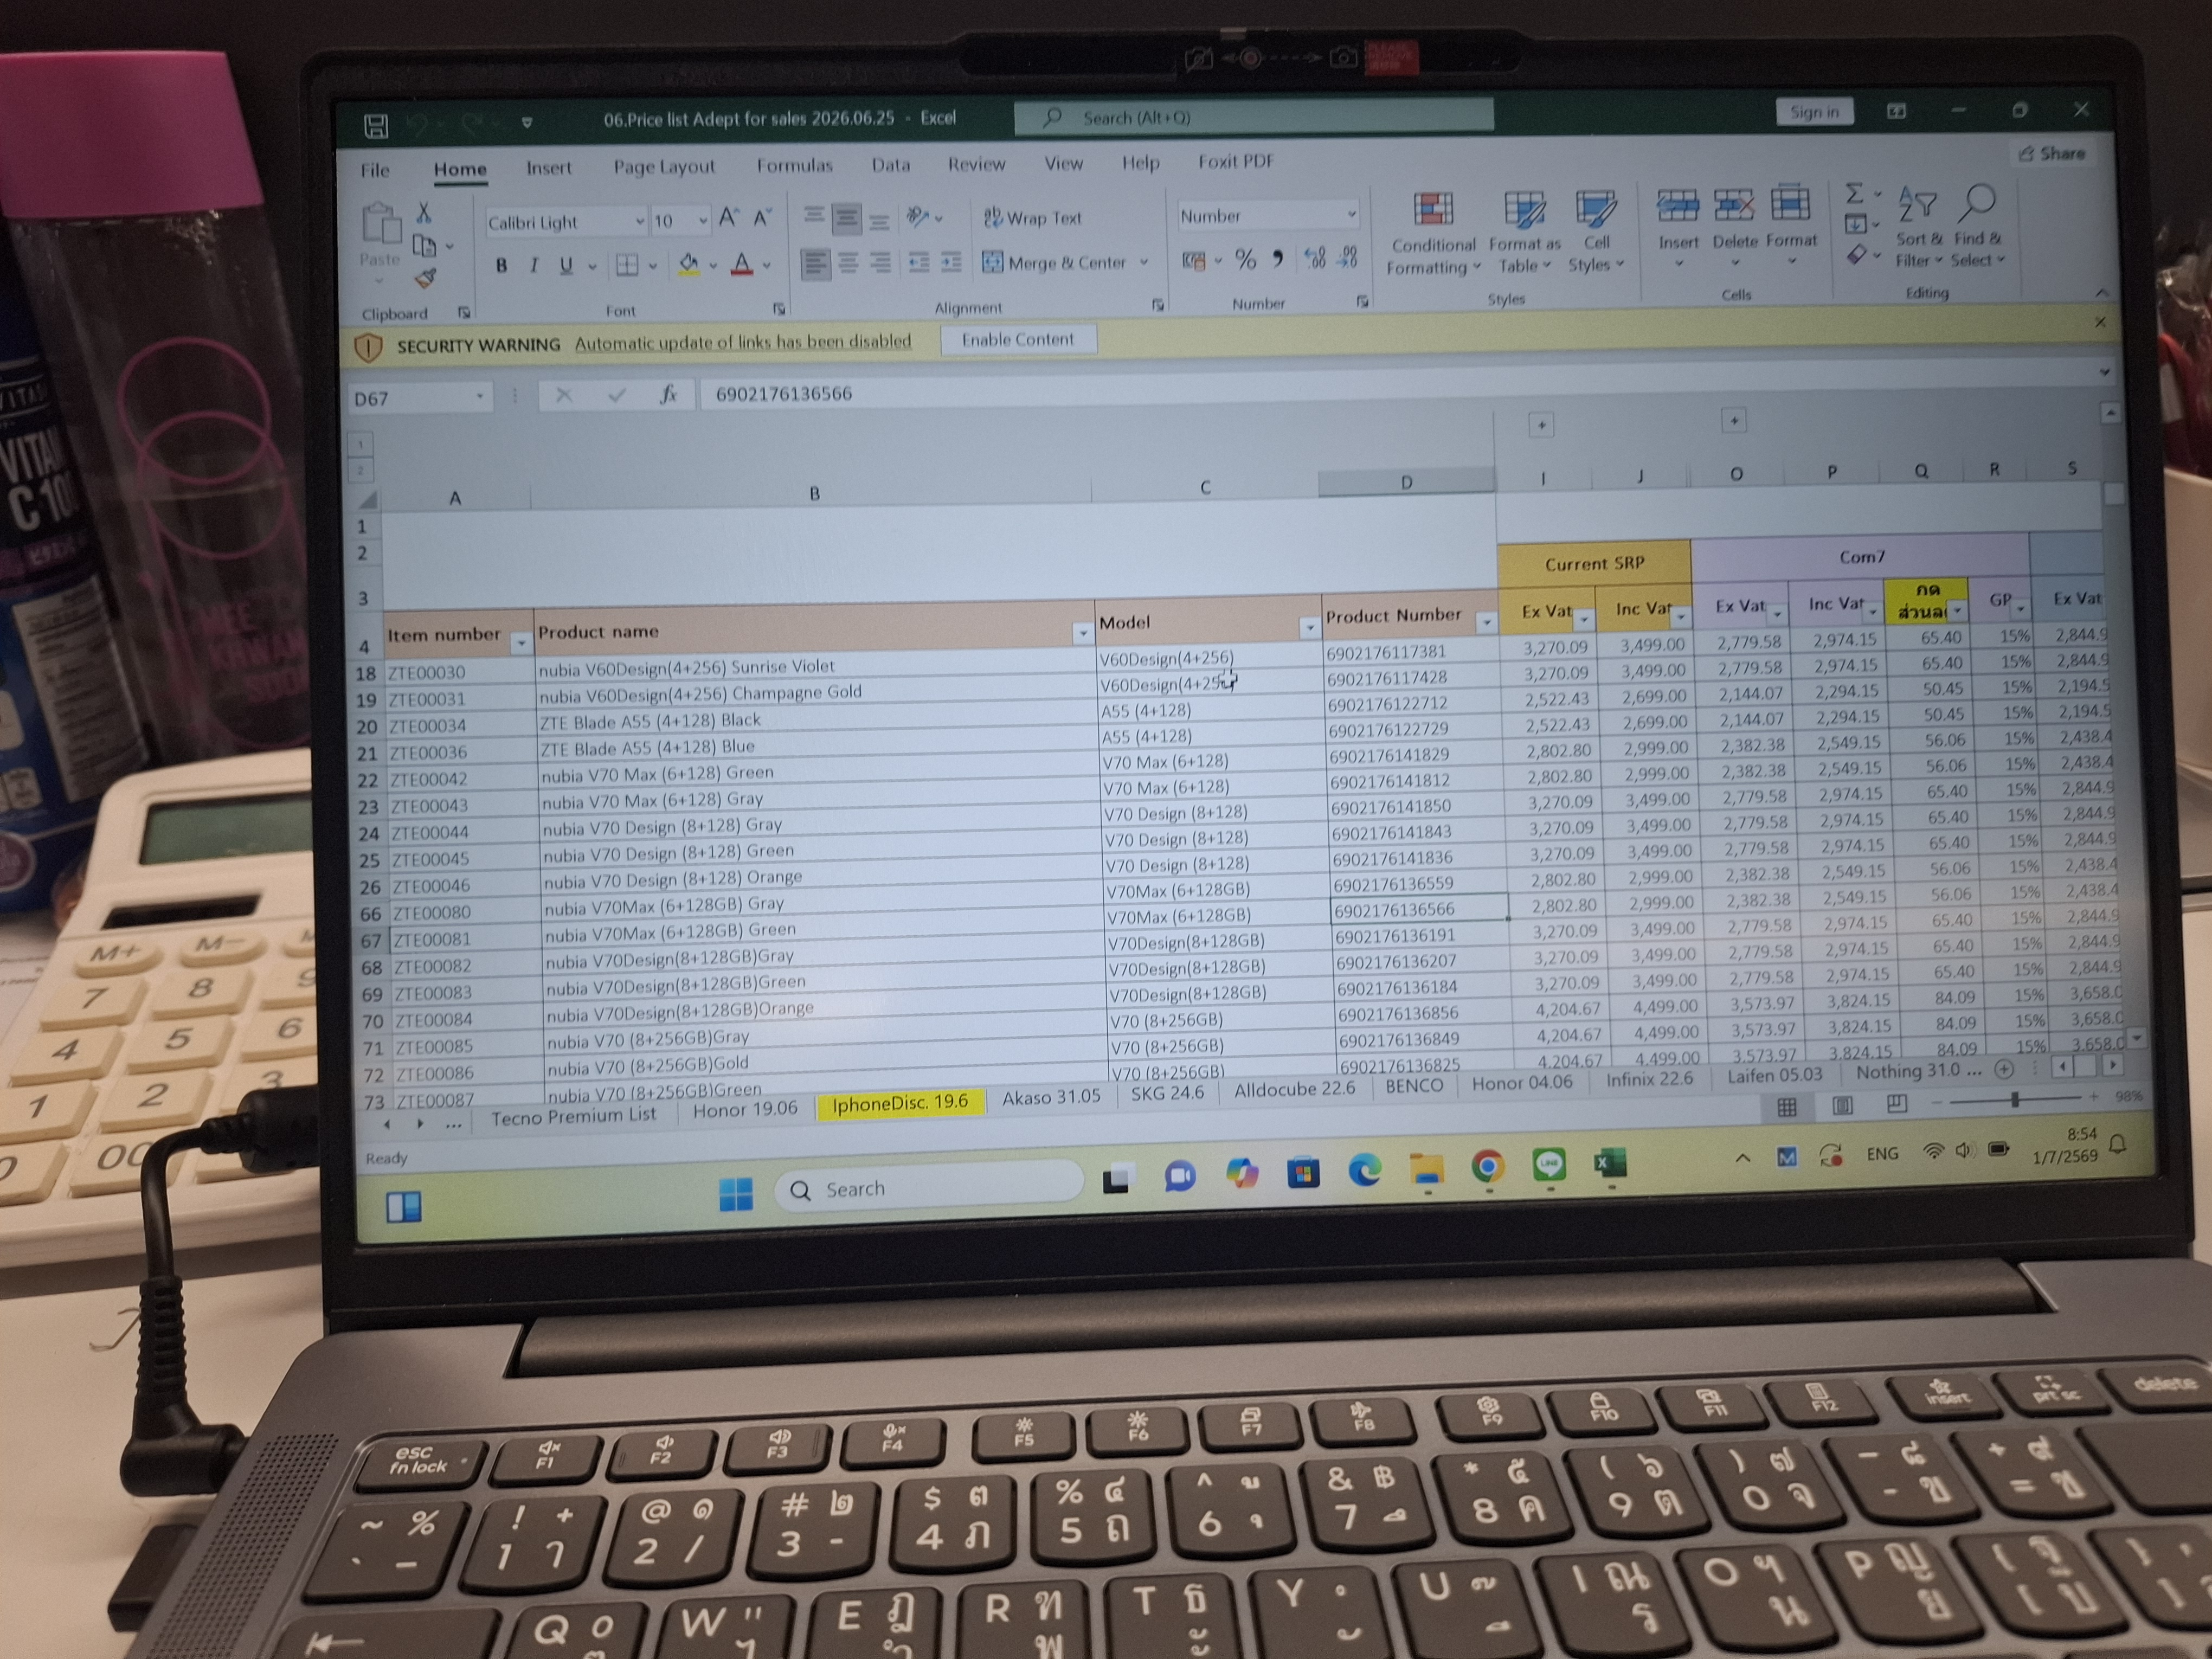Viewport: 2212px width, 1659px height.
Task: Click the taskbar Search box
Action: pyautogui.click(x=929, y=1187)
